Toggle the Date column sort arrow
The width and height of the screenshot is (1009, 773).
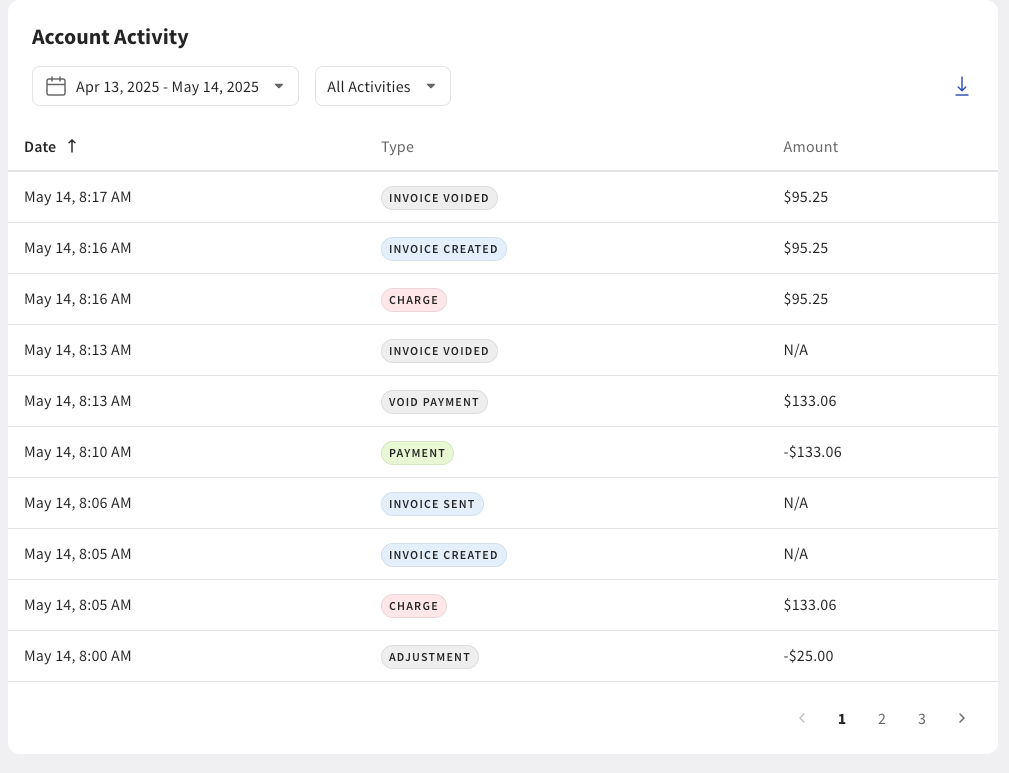[x=72, y=146]
